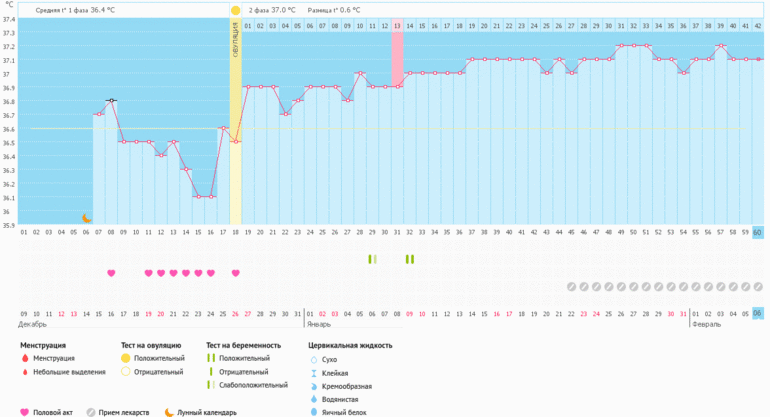
Task: Click the yellow sun ovulation icon at top
Action: 235,10
